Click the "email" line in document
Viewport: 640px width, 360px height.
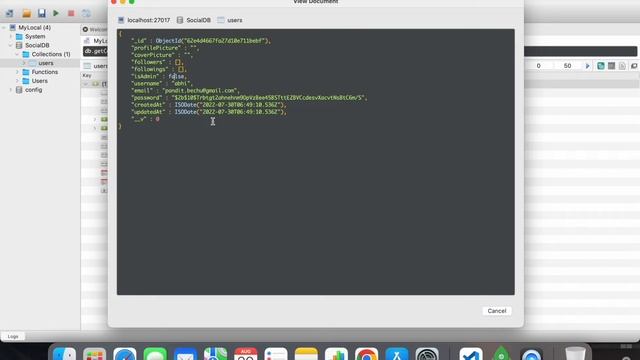185,91
